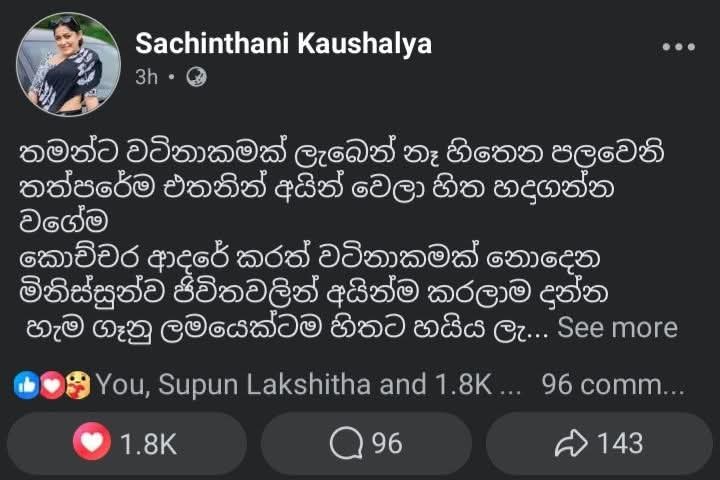
Task: Expand the post with See more
Action: pyautogui.click(x=617, y=328)
